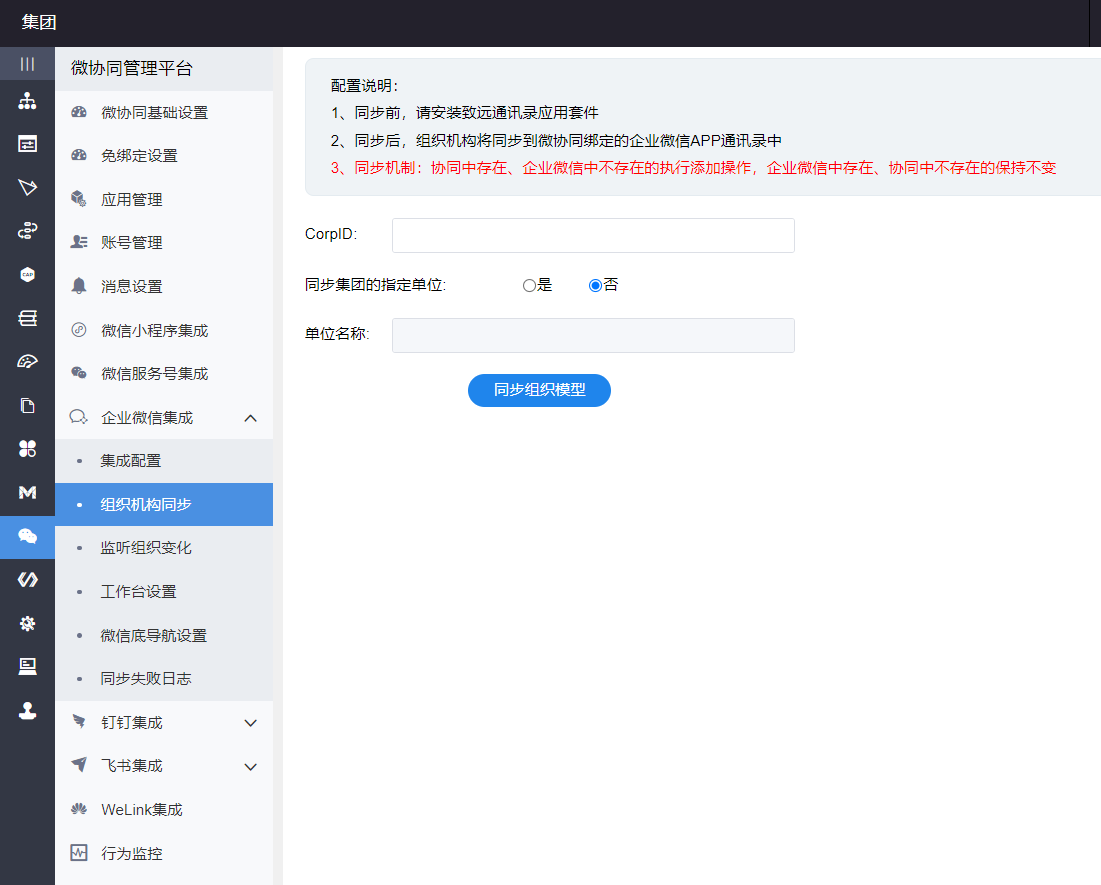Open the 同步失败日志 submenu item
The width and height of the screenshot is (1101, 885).
146,679
